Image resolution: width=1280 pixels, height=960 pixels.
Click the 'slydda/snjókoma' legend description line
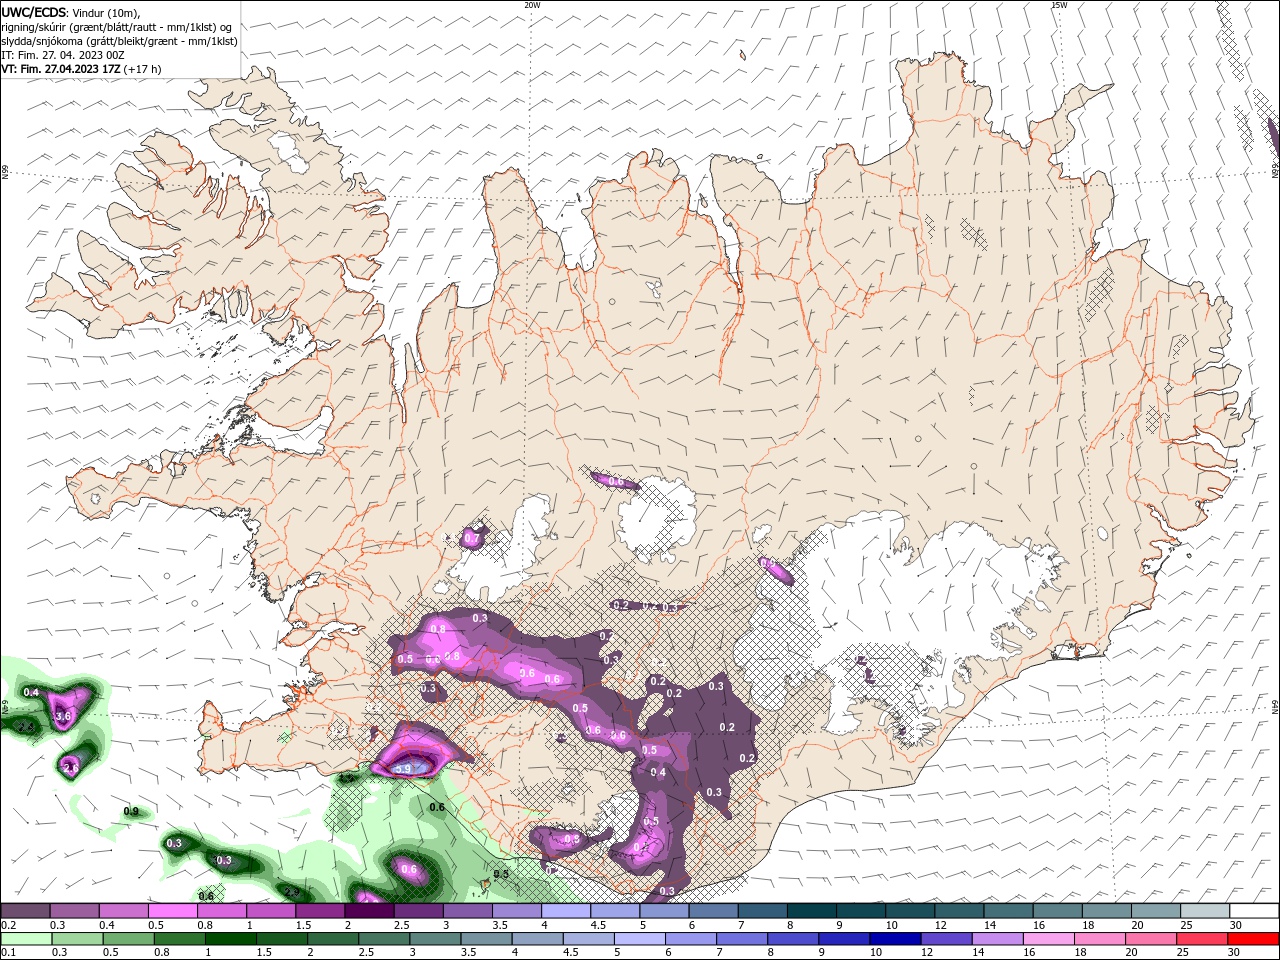pyautogui.click(x=120, y=41)
